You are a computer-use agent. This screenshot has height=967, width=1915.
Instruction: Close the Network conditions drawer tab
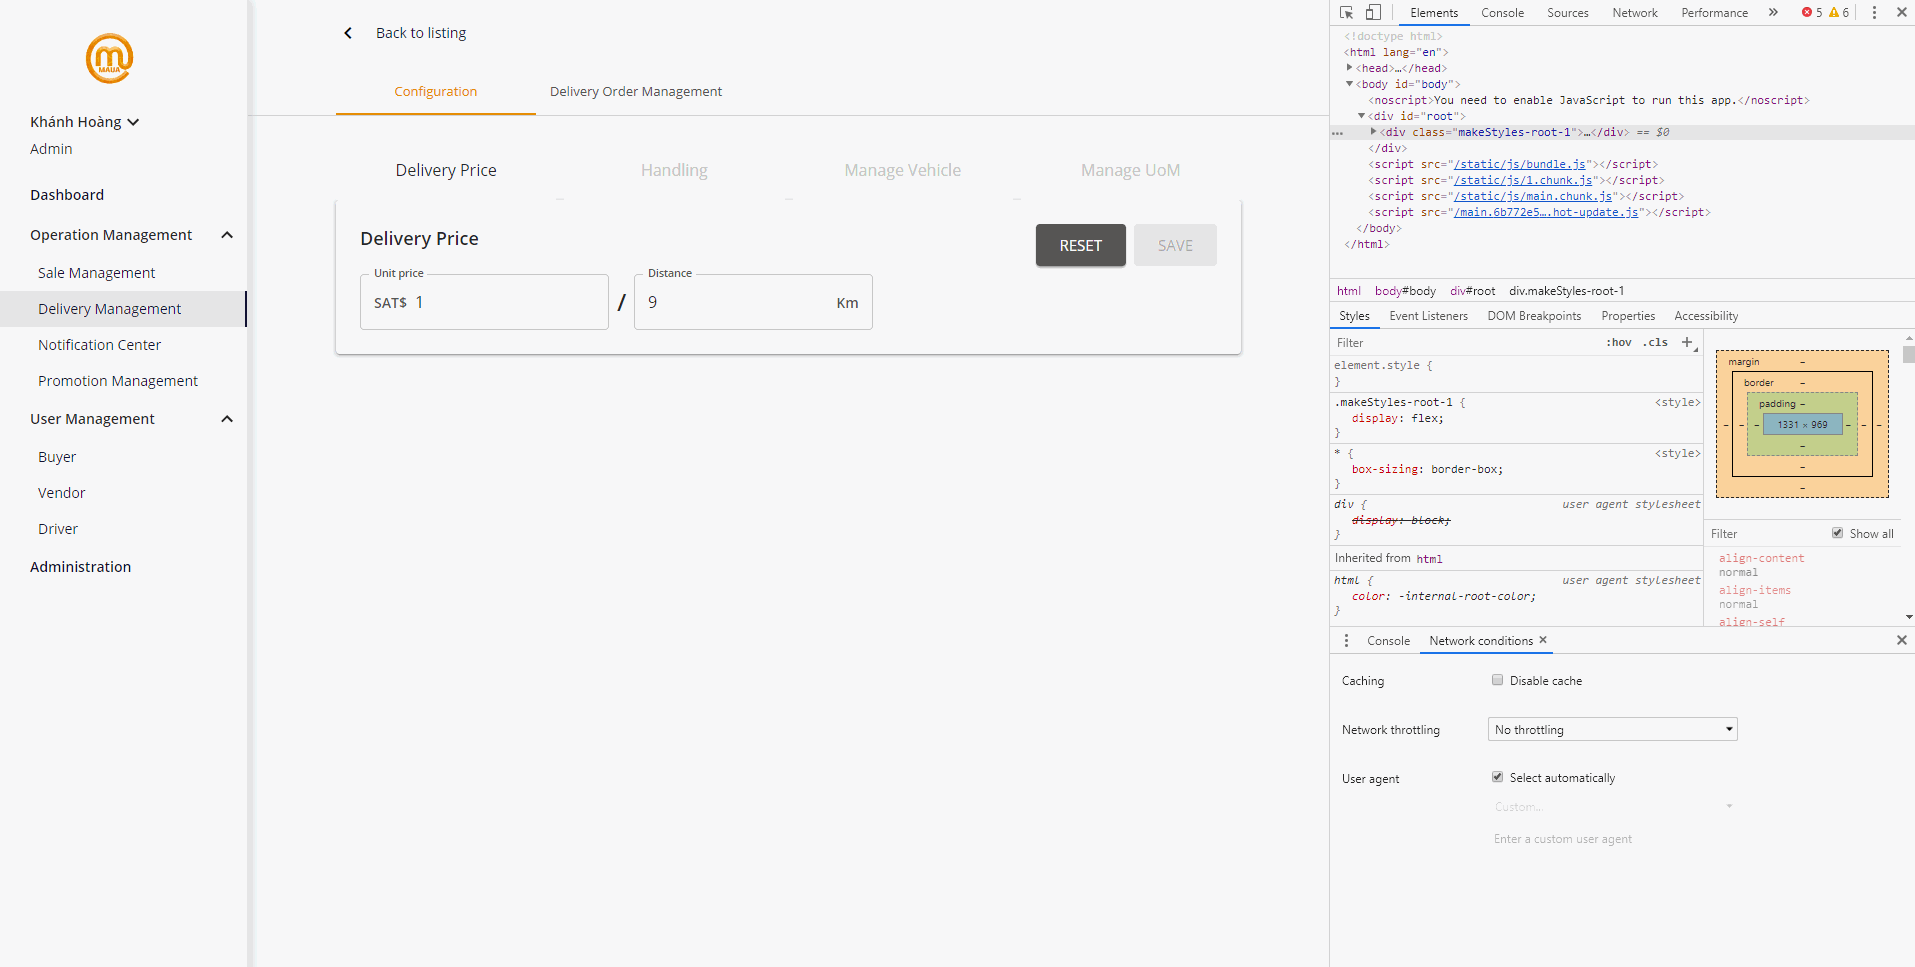[x=1543, y=640]
